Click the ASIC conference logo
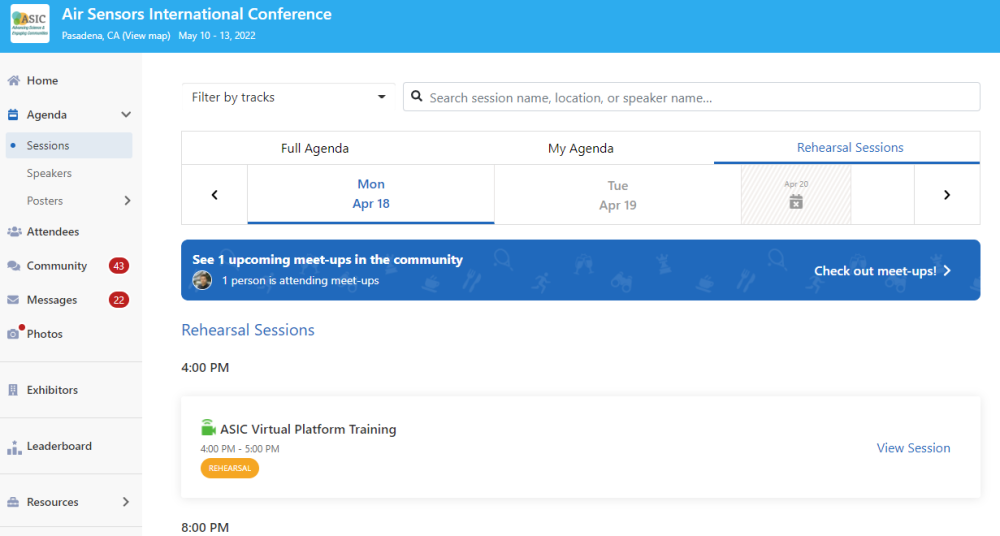Viewport: 1000px width, 536px height. (30, 24)
